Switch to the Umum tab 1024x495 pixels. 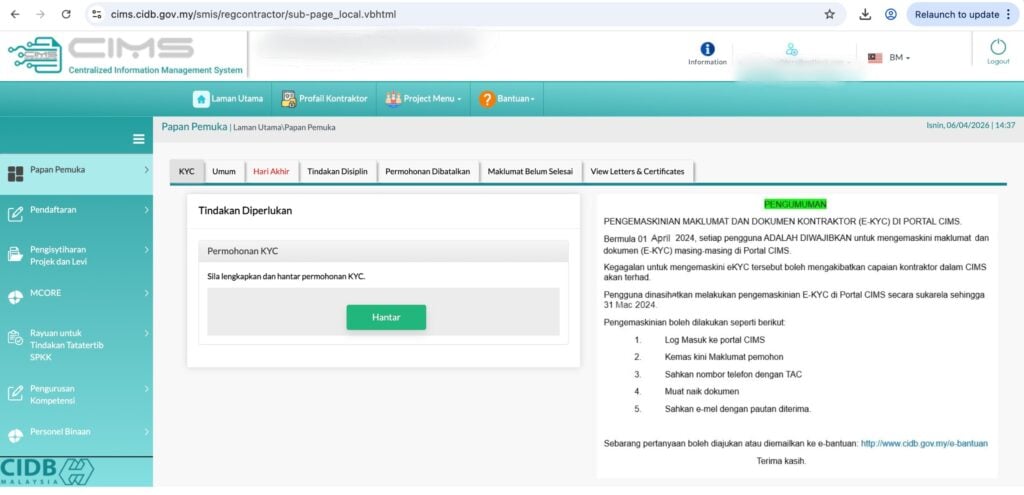[224, 172]
